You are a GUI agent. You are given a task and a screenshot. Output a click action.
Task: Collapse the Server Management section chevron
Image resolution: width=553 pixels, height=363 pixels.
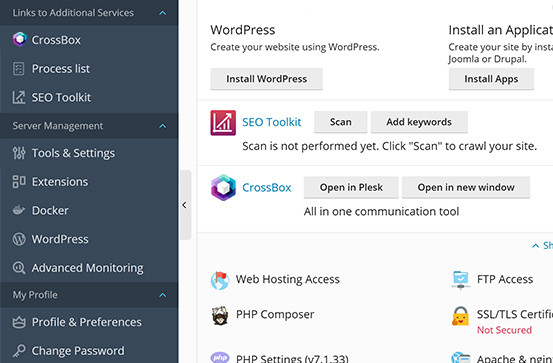tap(163, 126)
